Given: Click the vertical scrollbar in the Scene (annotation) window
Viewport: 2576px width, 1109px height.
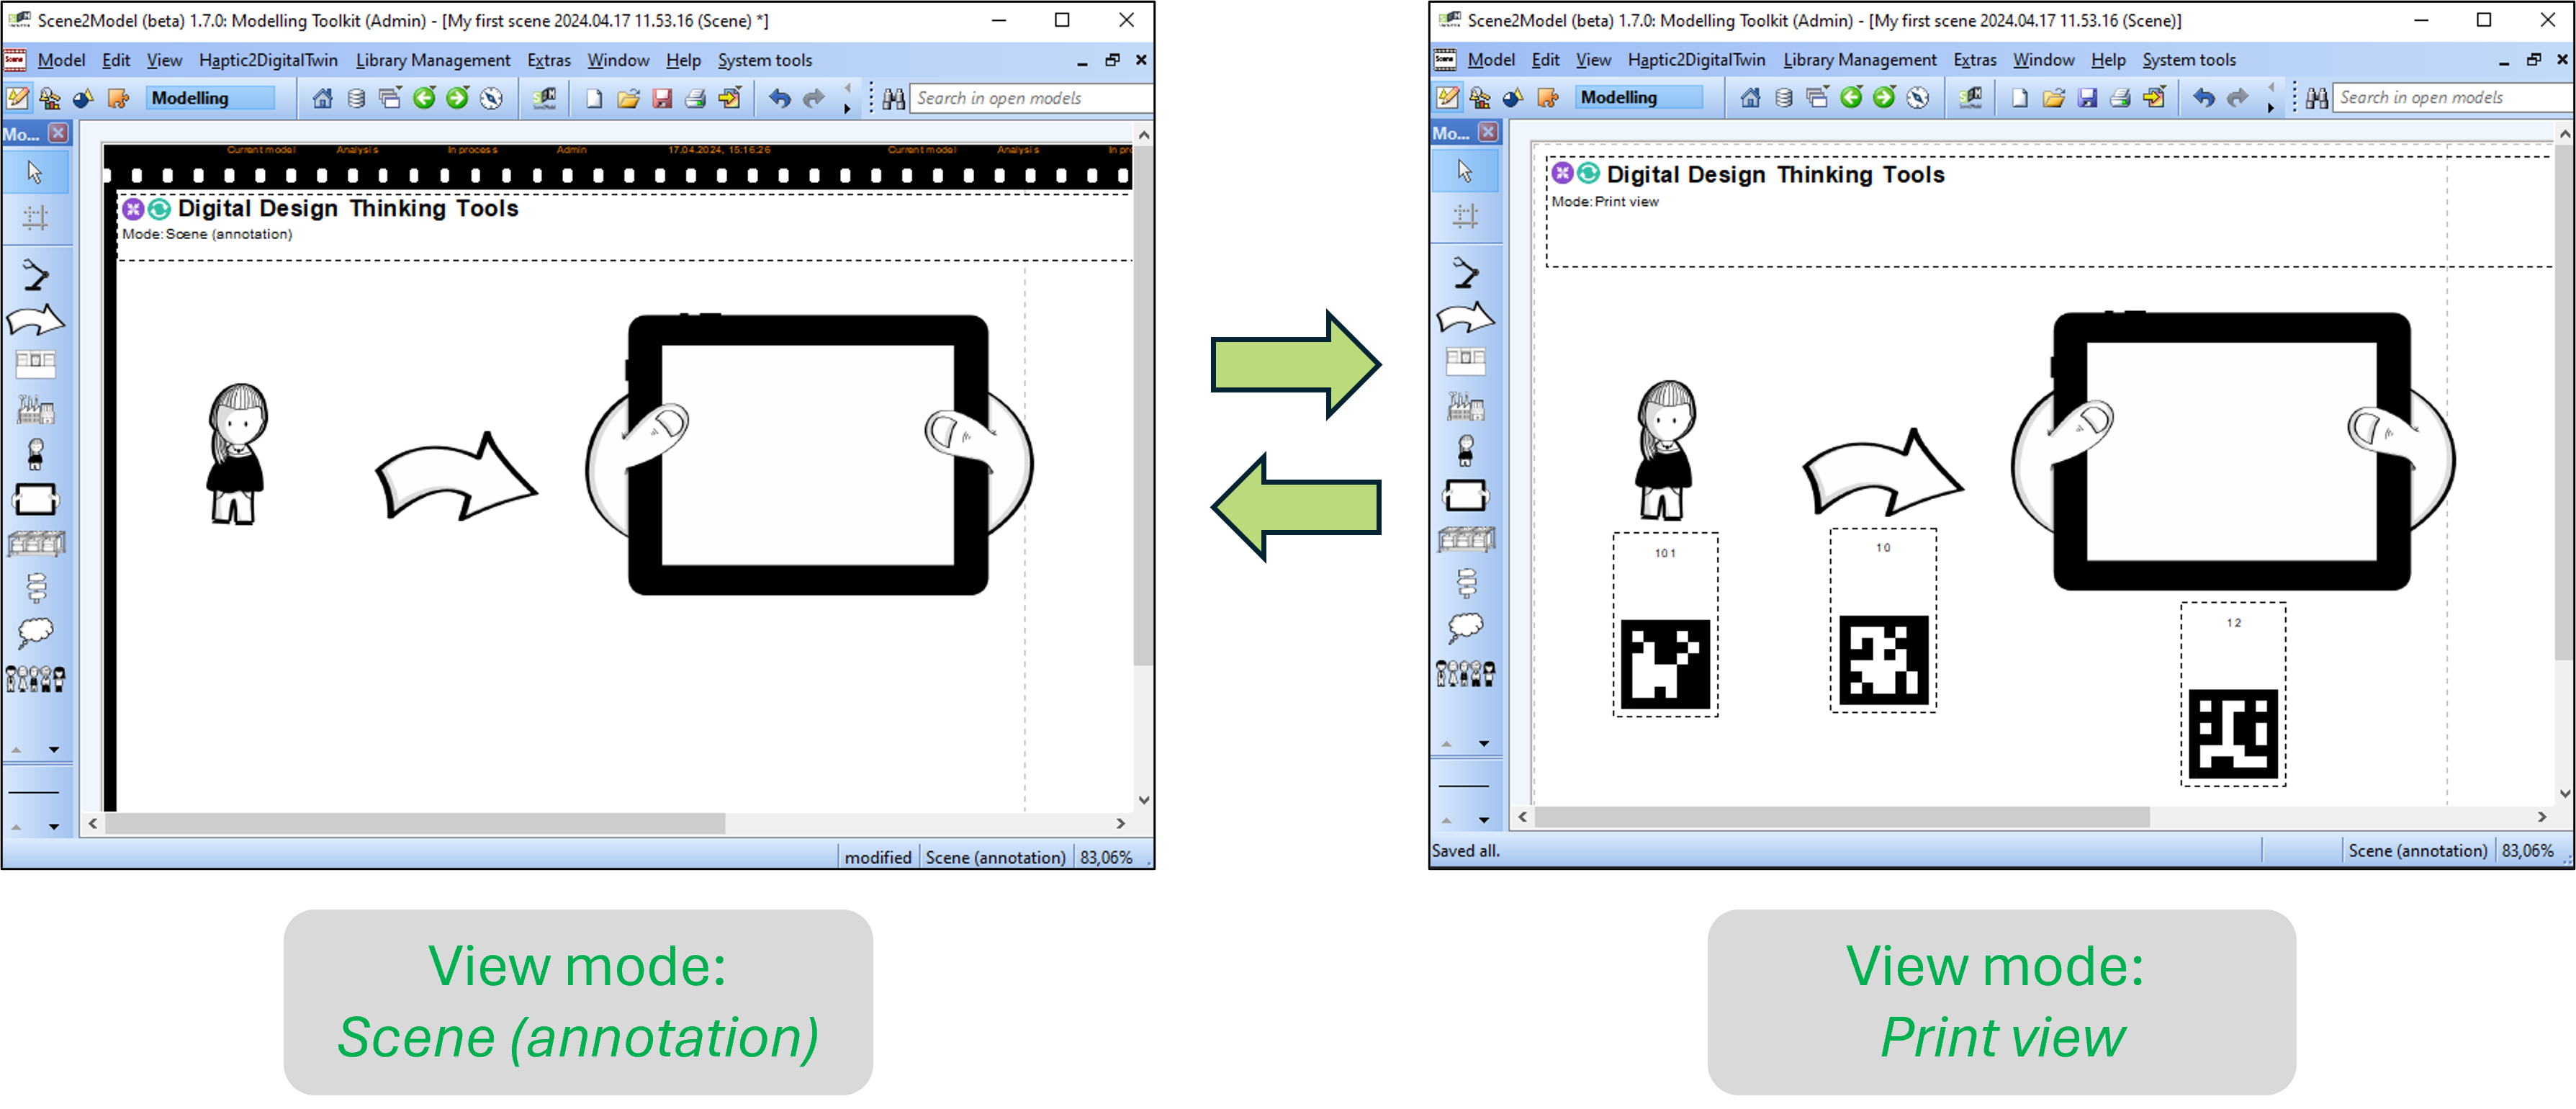Looking at the screenshot, I should (1143, 405).
